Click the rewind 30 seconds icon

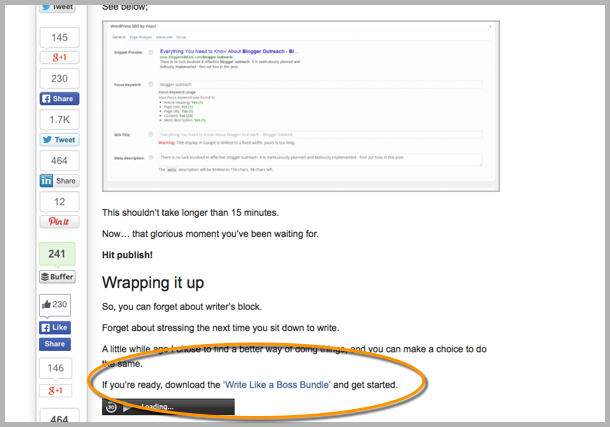pyautogui.click(x=111, y=407)
